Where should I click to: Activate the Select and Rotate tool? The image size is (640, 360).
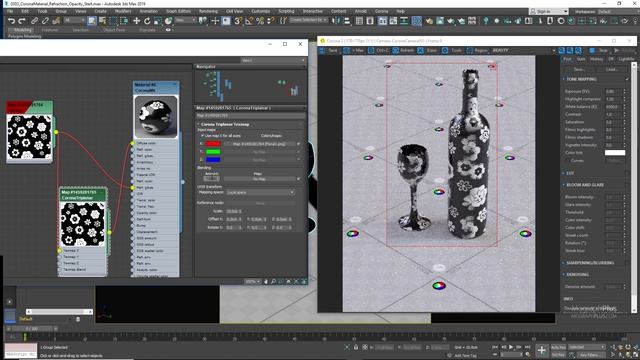(147, 21)
